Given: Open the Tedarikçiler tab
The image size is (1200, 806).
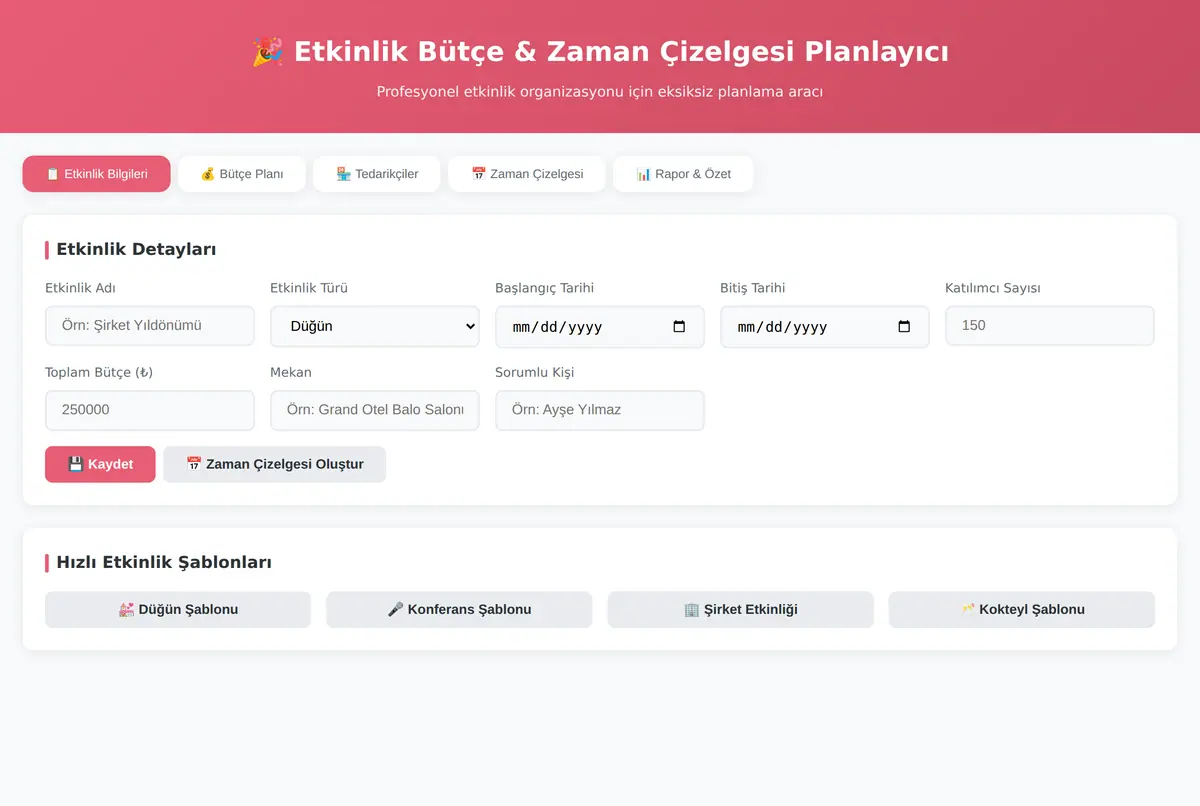Looking at the screenshot, I should point(377,174).
